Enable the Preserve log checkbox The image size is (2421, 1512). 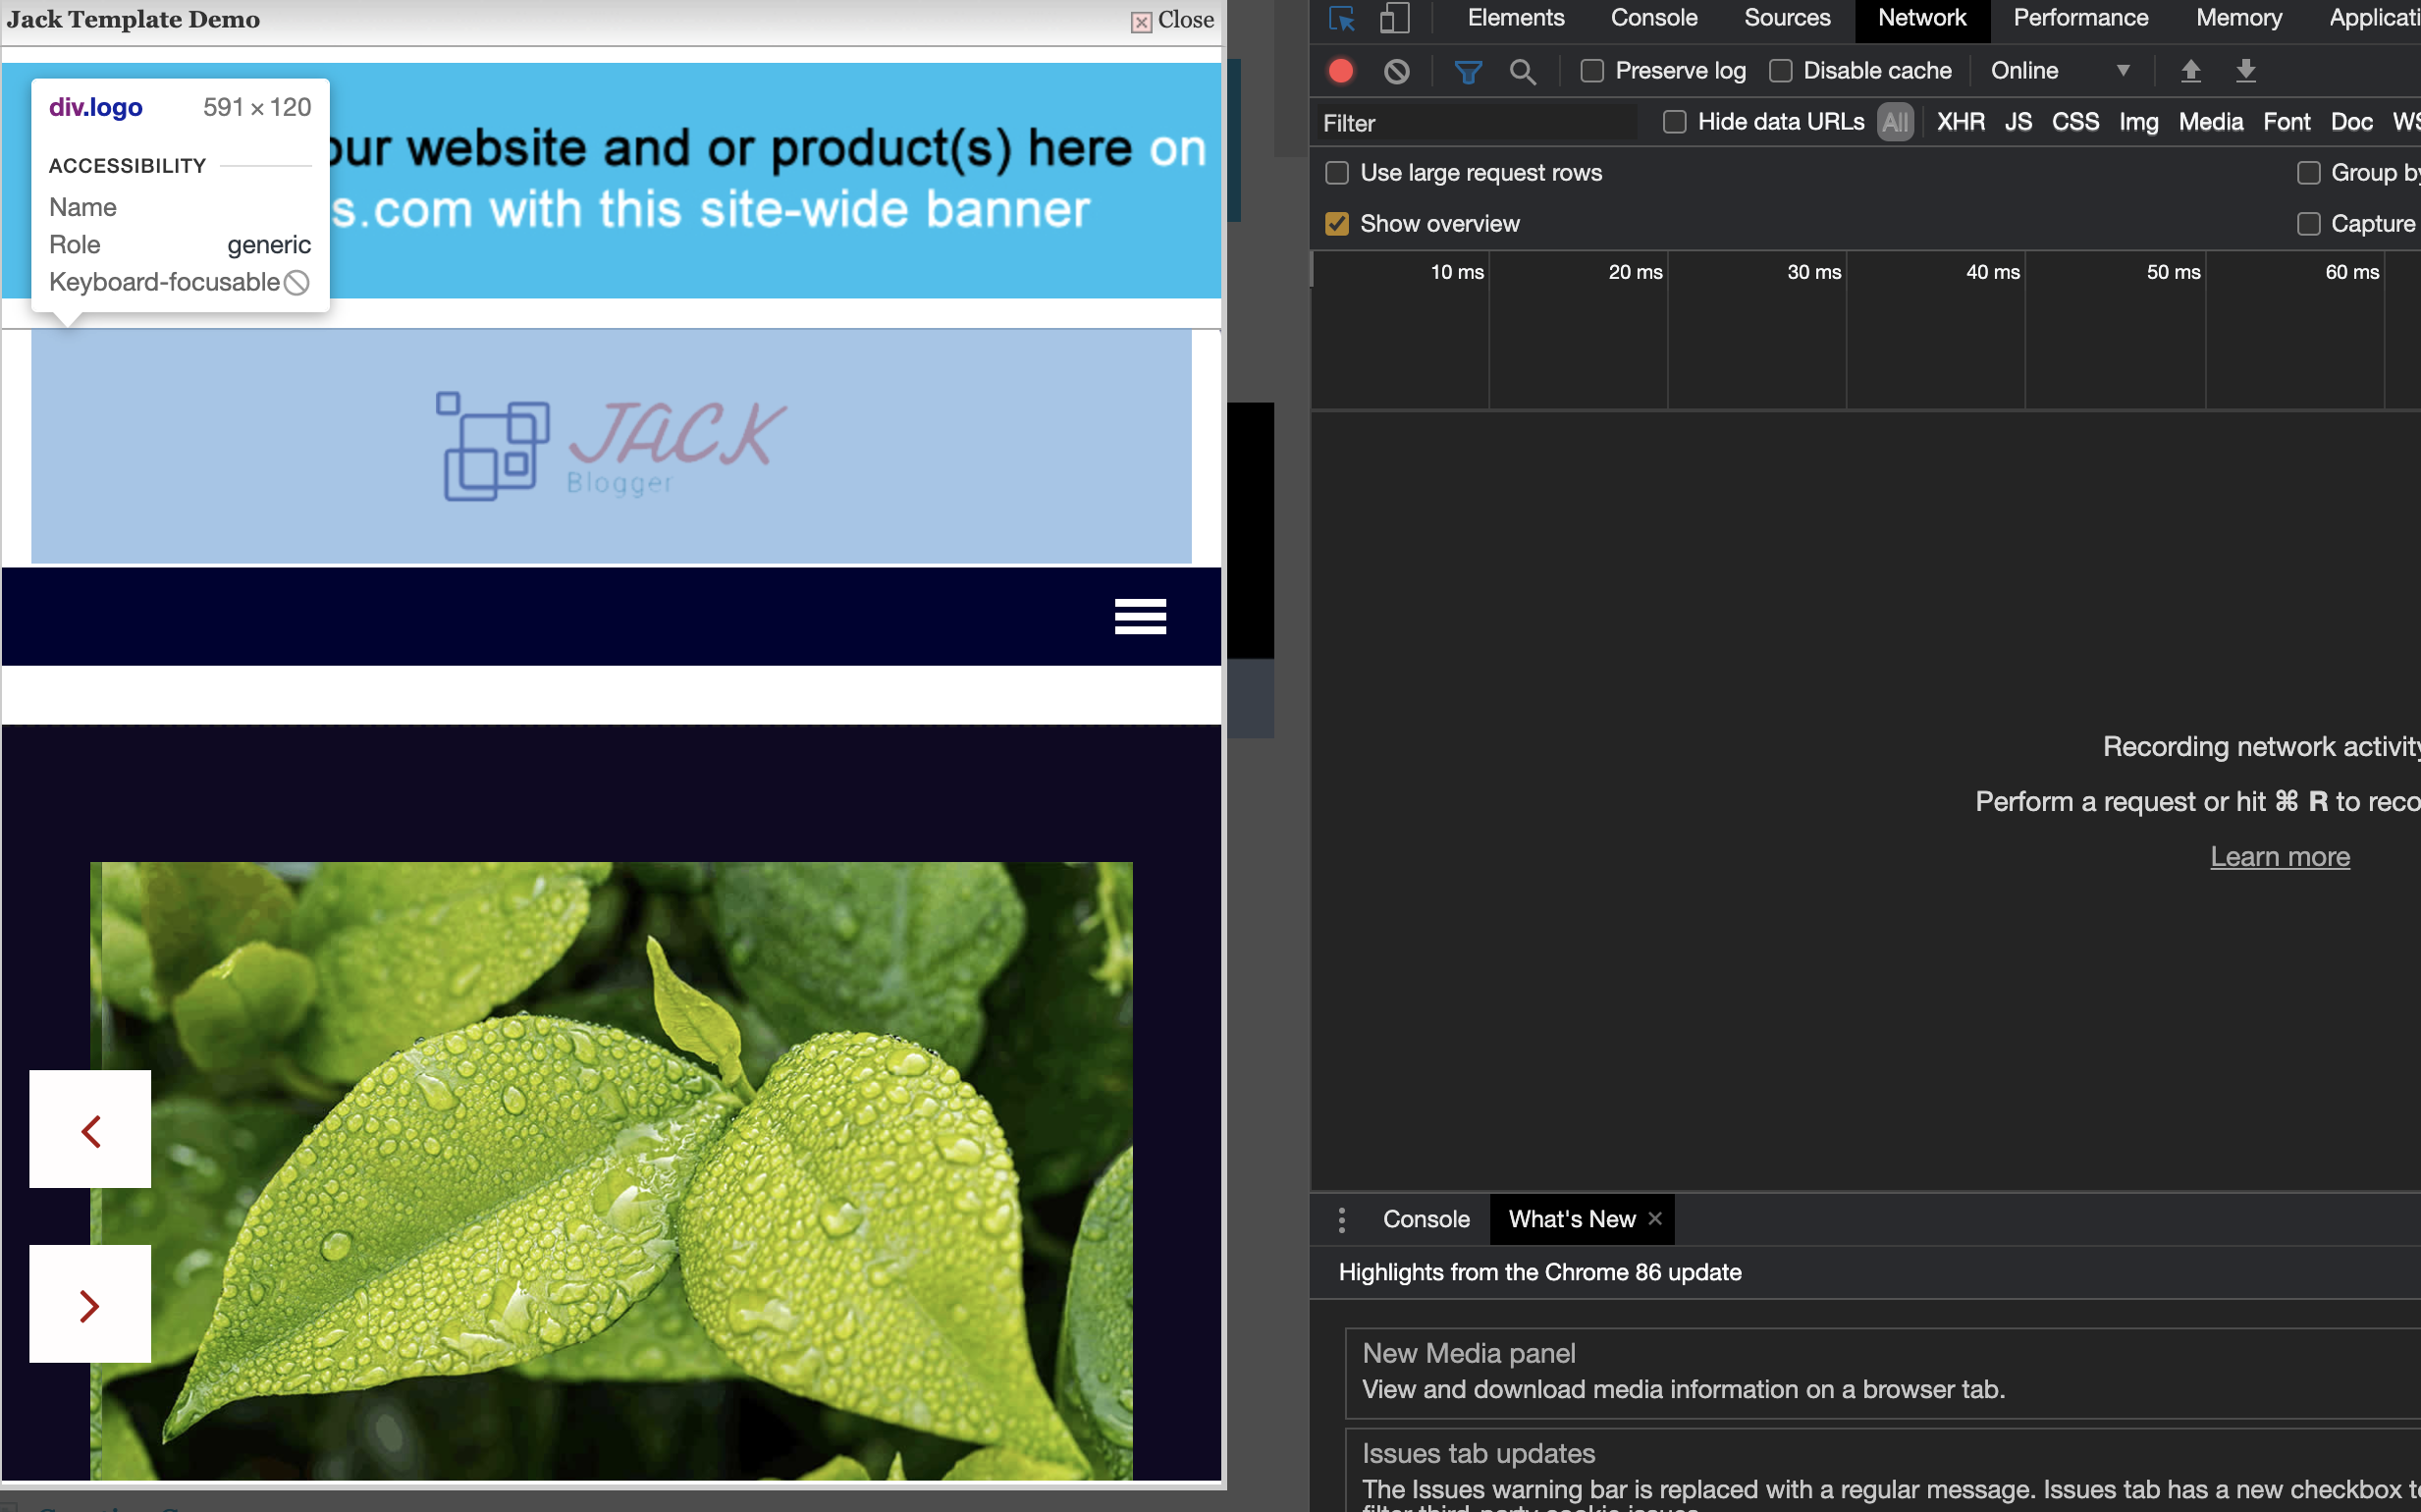(1592, 71)
